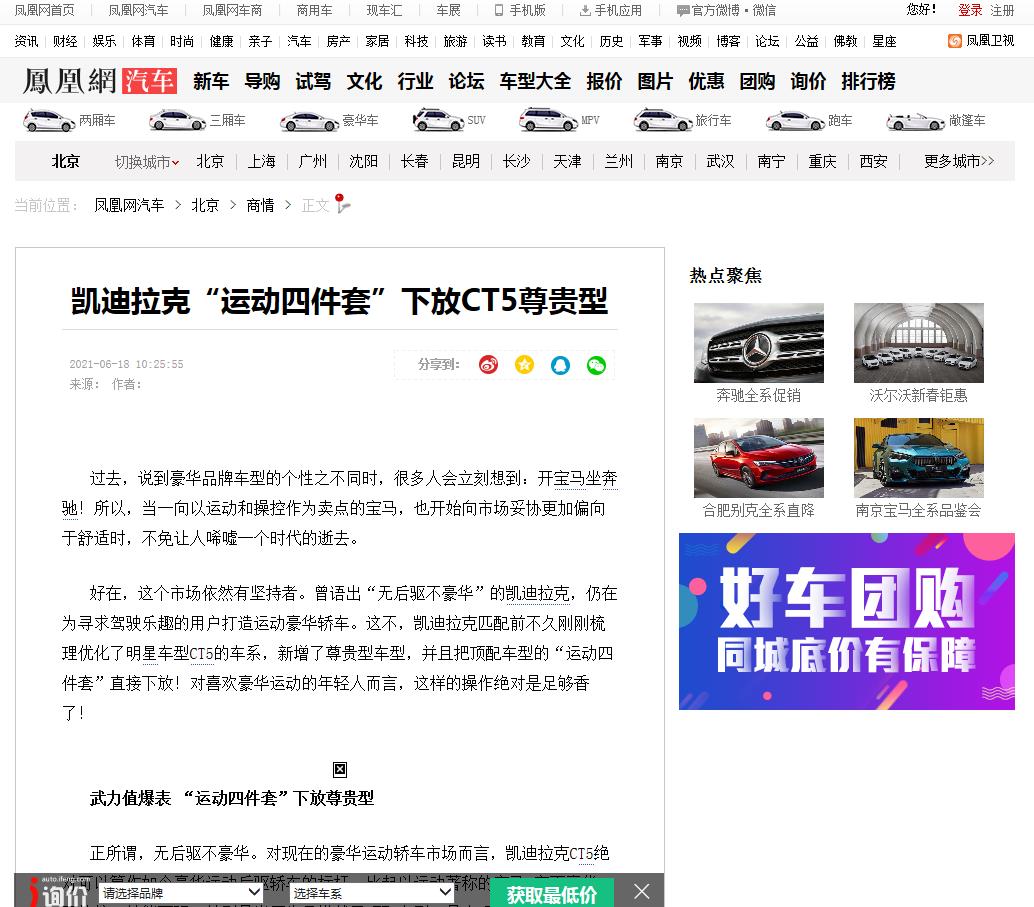Share via blue QQ penguin icon

560,365
